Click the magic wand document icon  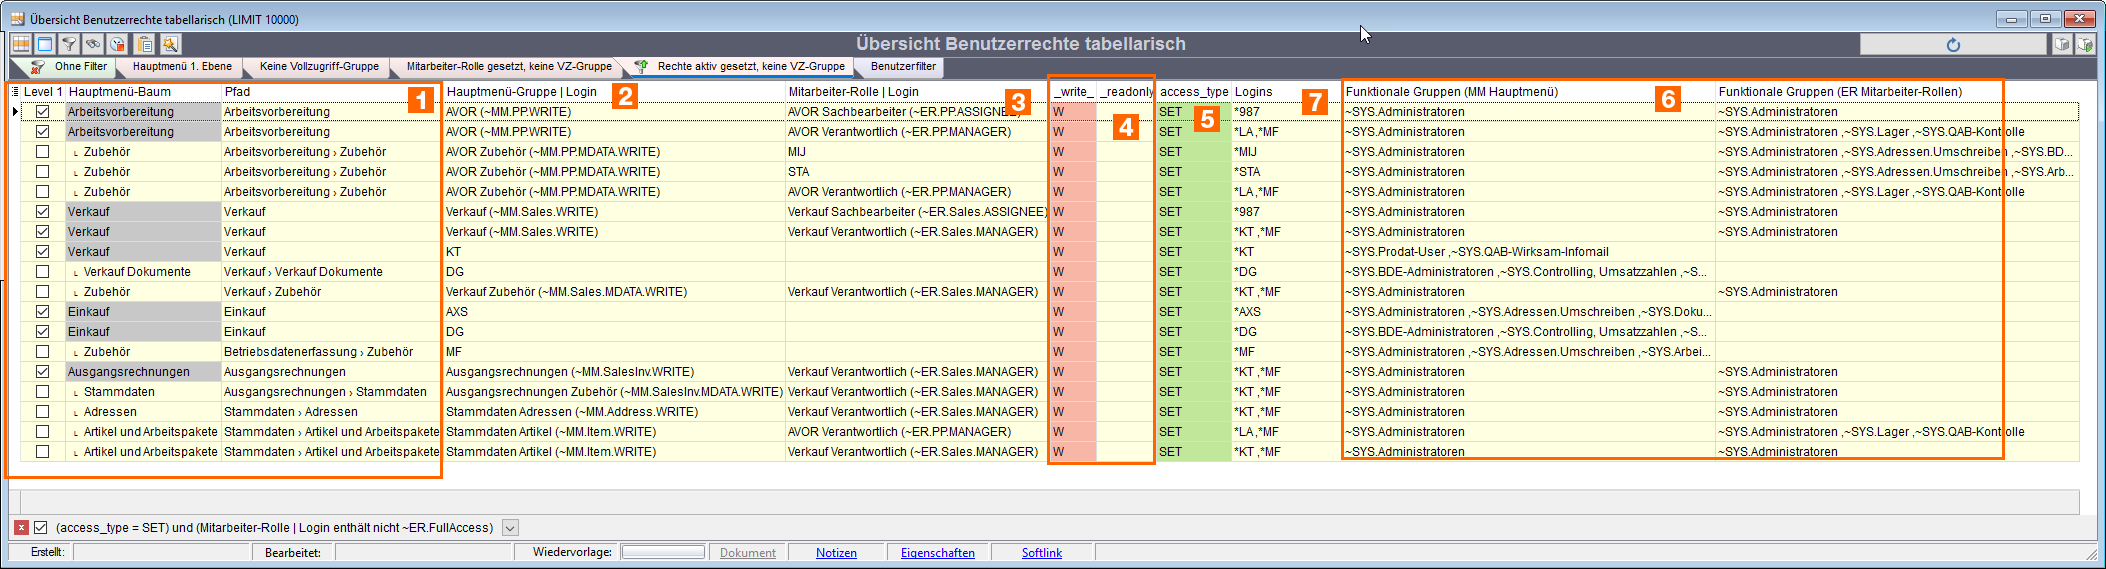(170, 44)
